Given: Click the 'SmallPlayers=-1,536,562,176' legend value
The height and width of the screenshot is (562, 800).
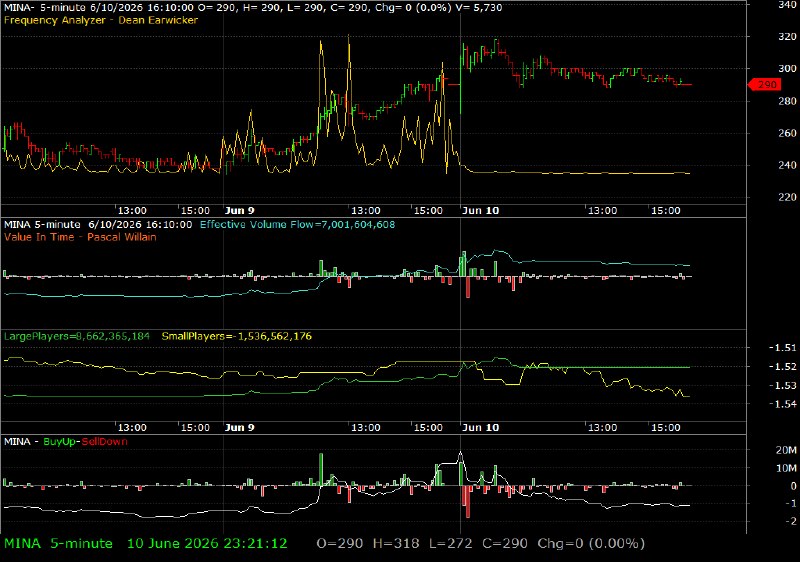Looking at the screenshot, I should click(x=237, y=337).
